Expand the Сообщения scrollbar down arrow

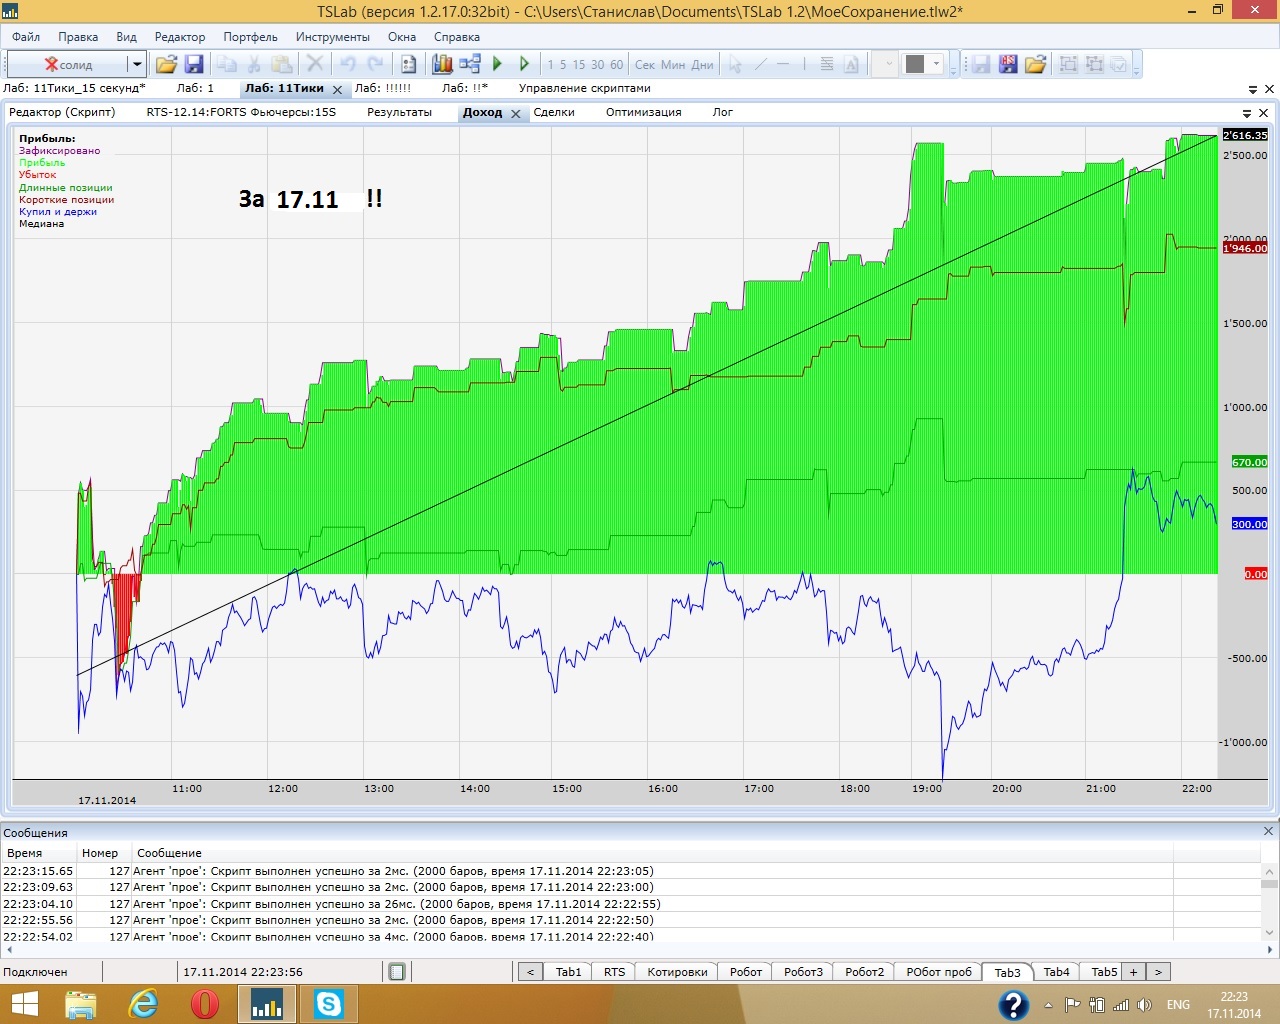[1269, 933]
